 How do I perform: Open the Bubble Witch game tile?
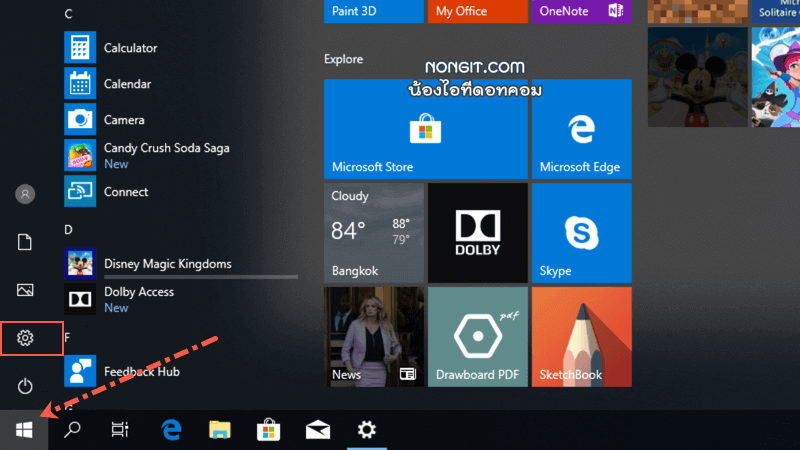coord(776,77)
